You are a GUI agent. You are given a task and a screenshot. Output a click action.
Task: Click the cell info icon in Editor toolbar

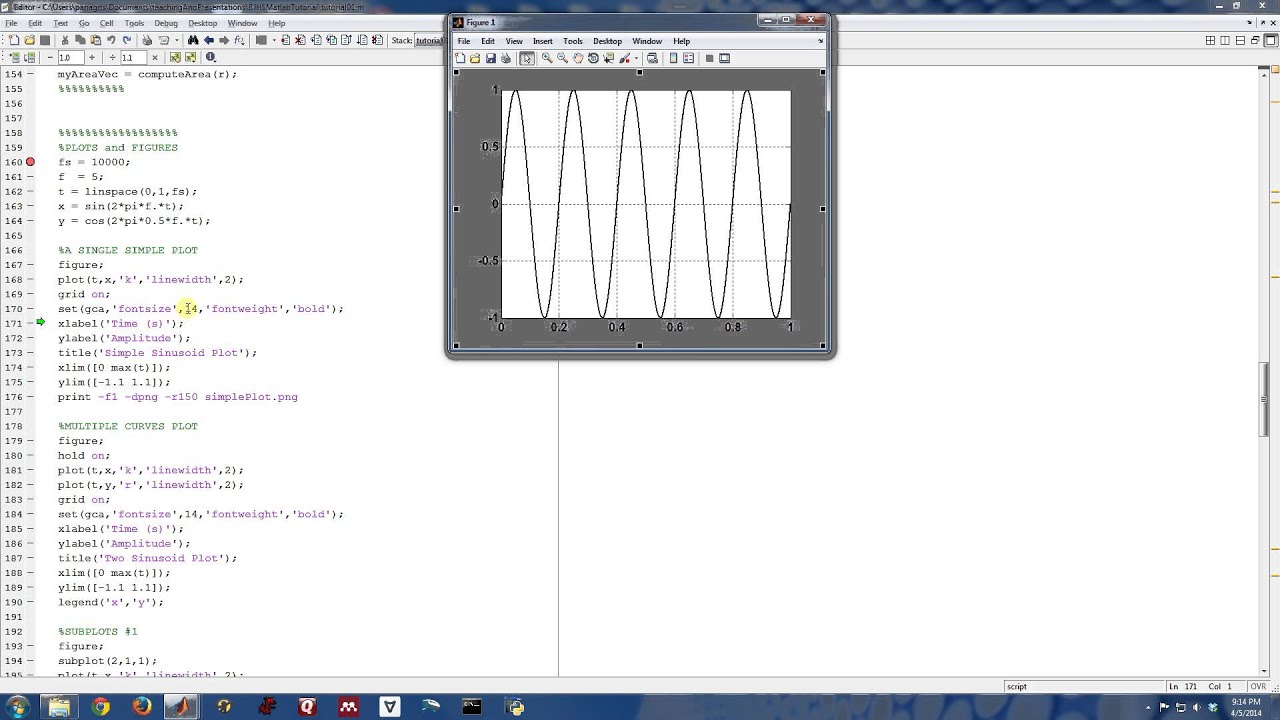(210, 57)
